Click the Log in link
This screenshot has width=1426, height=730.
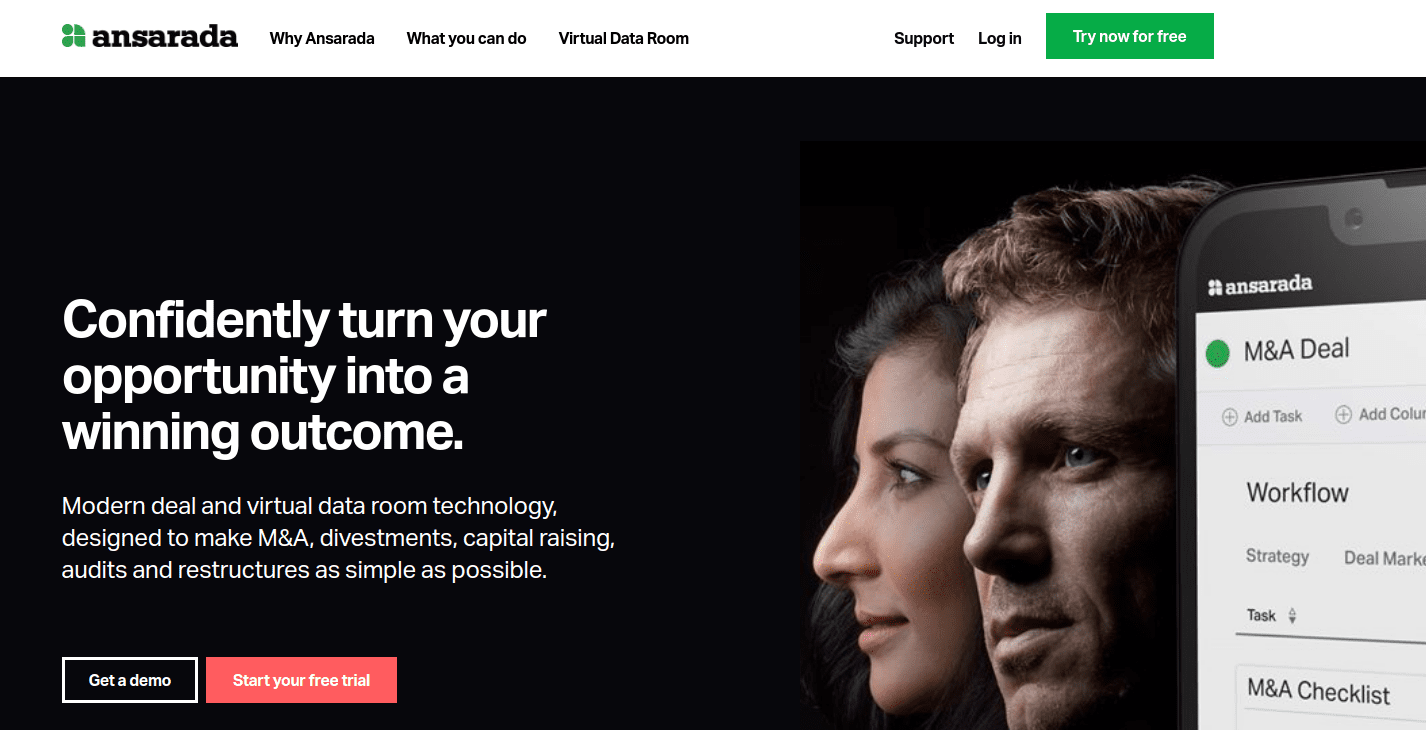tap(1000, 38)
